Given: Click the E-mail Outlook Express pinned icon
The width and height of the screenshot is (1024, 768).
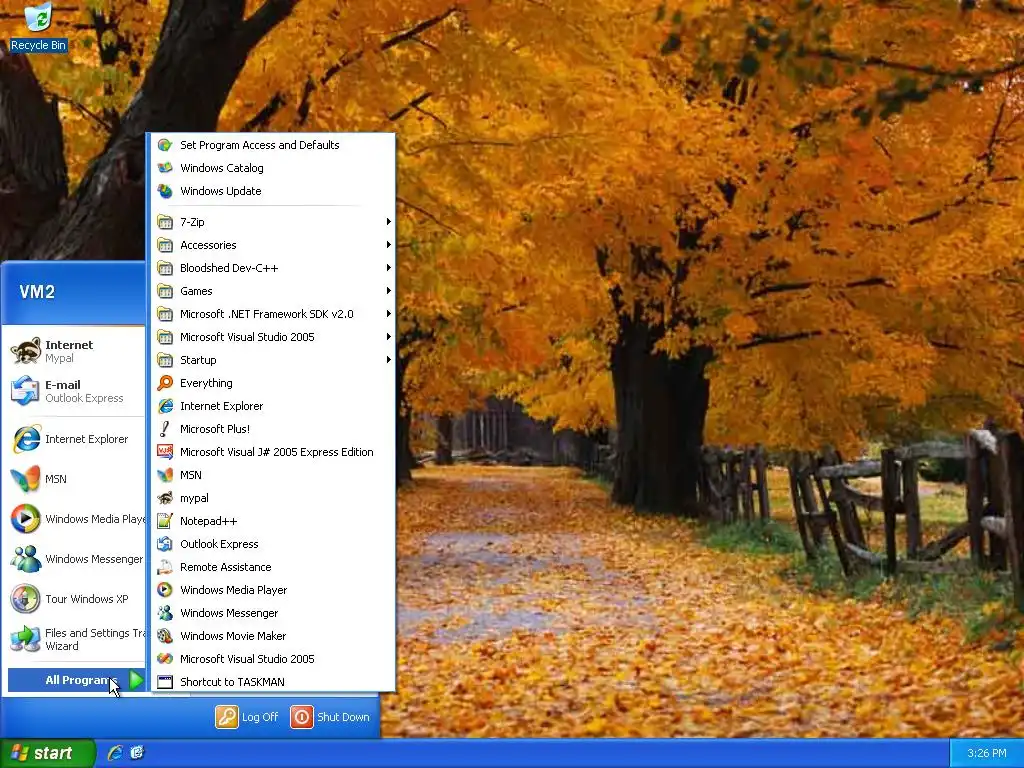Looking at the screenshot, I should (25, 391).
